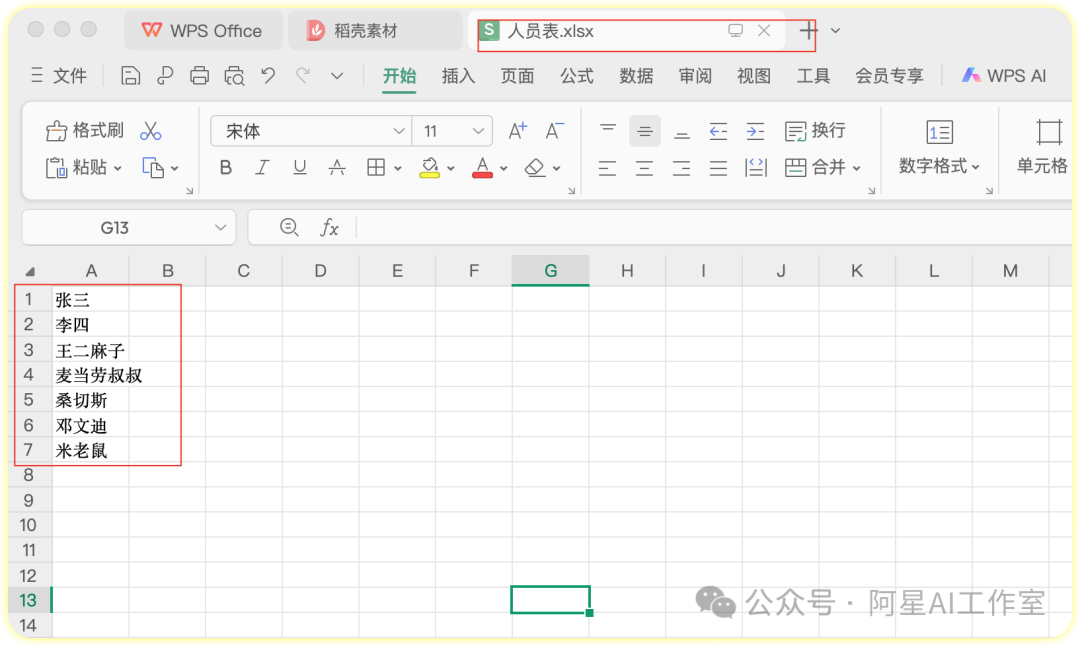The image size is (1080, 646).
Task: Click the WPS Office home tab
Action: tap(203, 30)
